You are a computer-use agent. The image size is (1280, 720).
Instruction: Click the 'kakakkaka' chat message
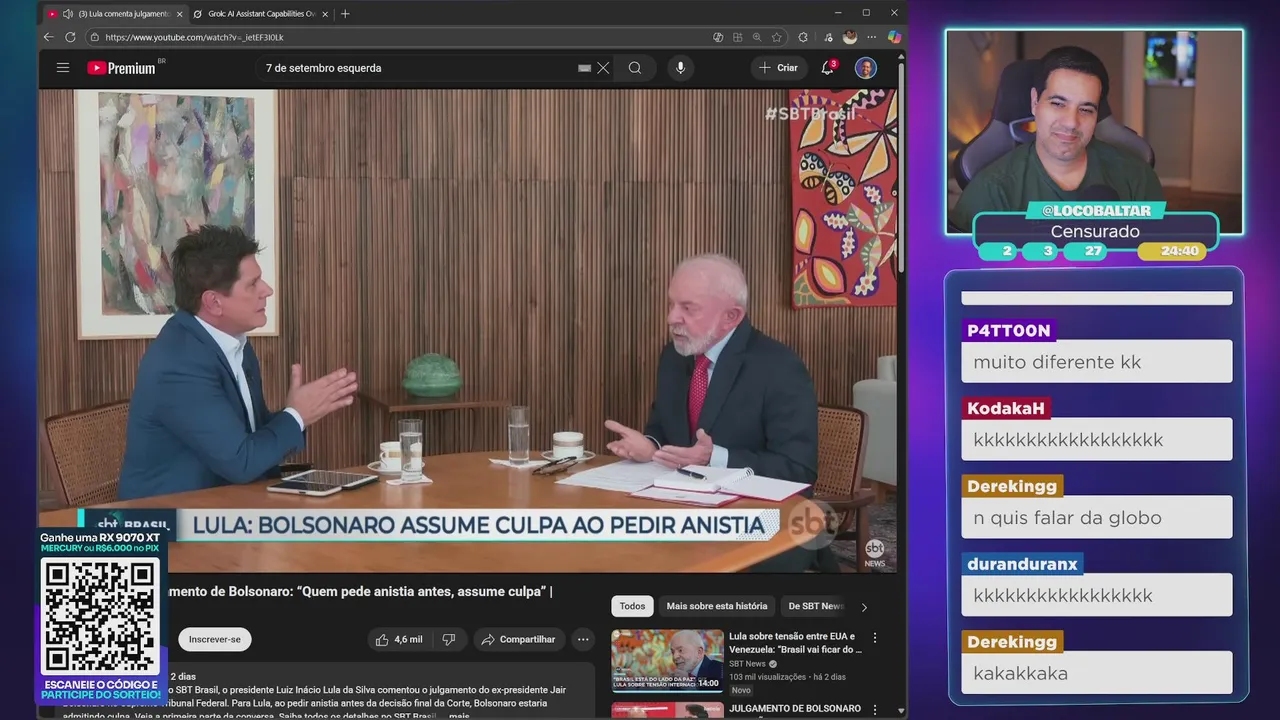click(x=1097, y=673)
